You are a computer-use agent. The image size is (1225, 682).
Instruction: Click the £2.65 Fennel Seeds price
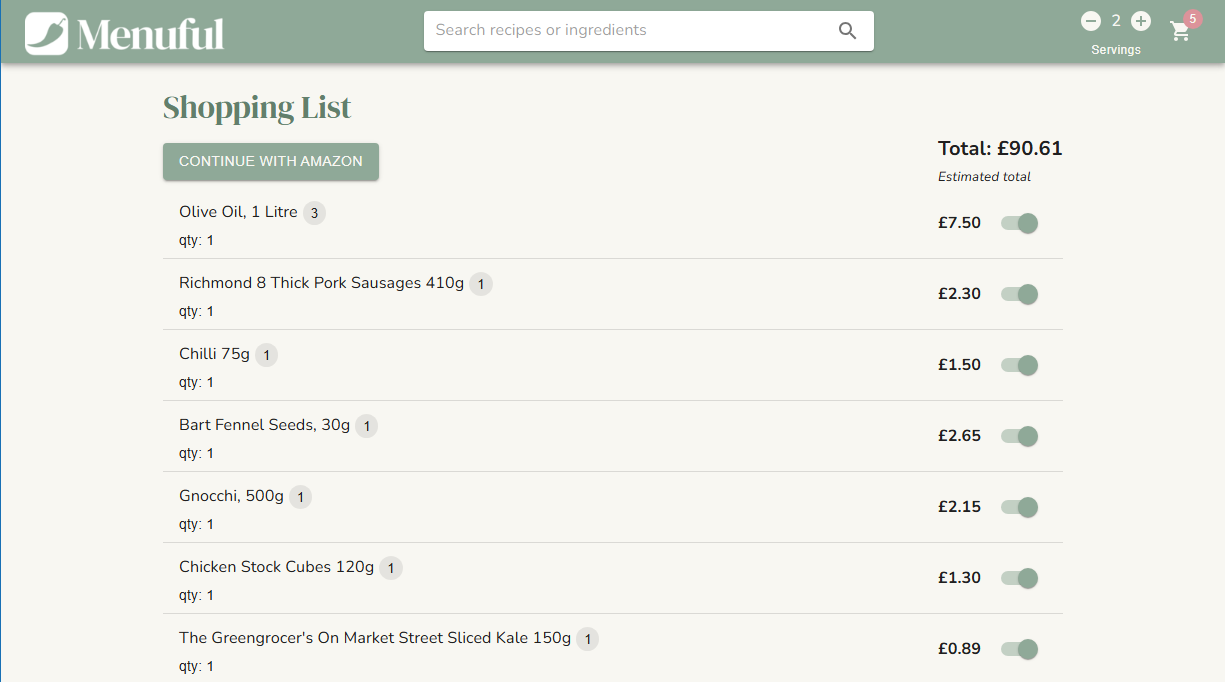[959, 436]
